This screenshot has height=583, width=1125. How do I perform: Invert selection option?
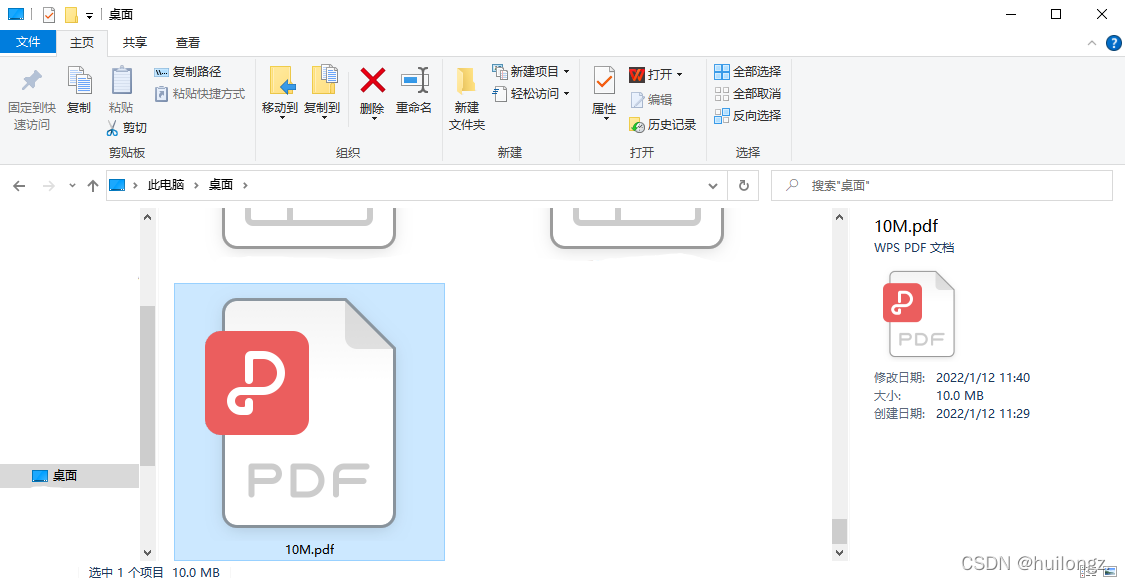coord(748,115)
